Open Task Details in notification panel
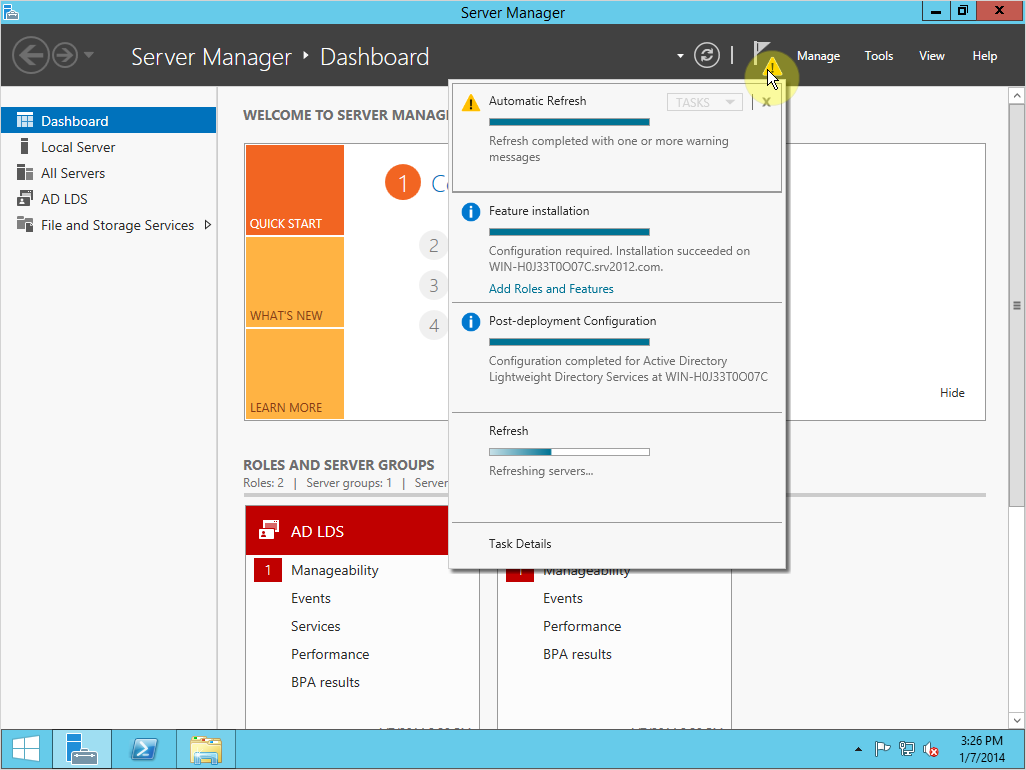 pos(520,544)
